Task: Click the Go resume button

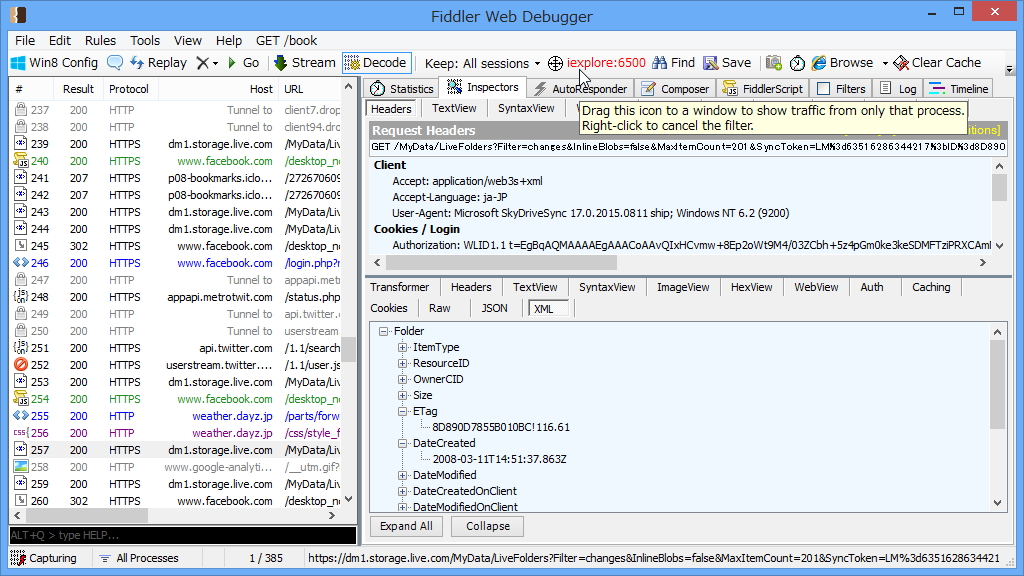Action: pos(244,63)
